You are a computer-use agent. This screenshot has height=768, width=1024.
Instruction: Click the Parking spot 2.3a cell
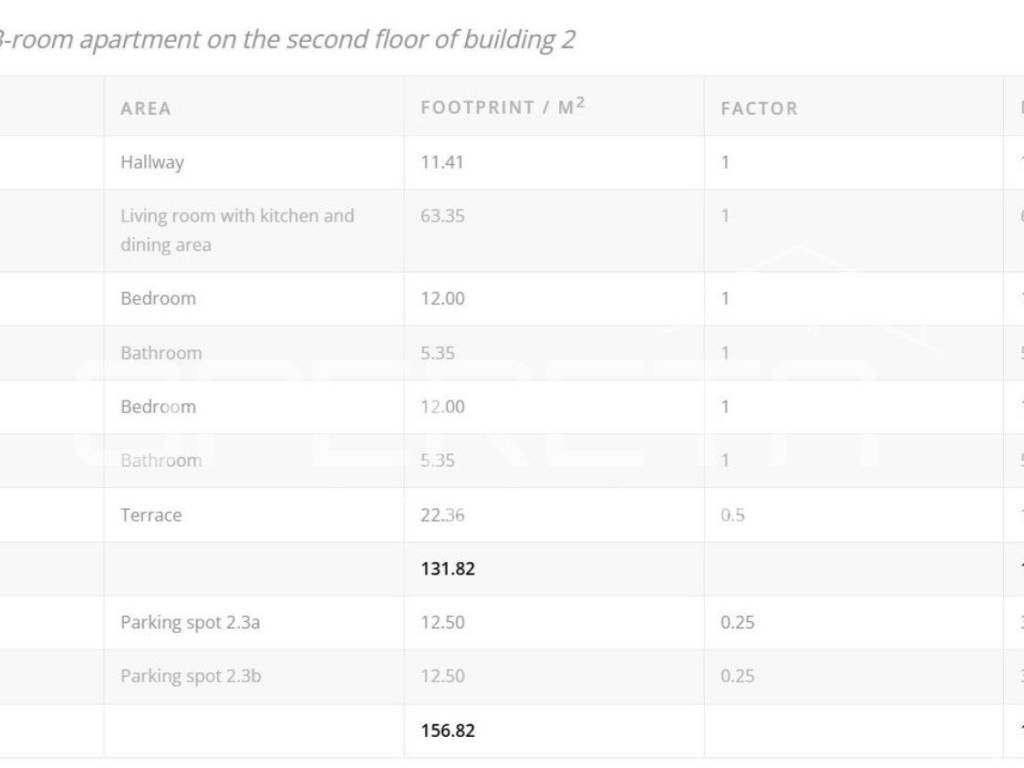(190, 622)
